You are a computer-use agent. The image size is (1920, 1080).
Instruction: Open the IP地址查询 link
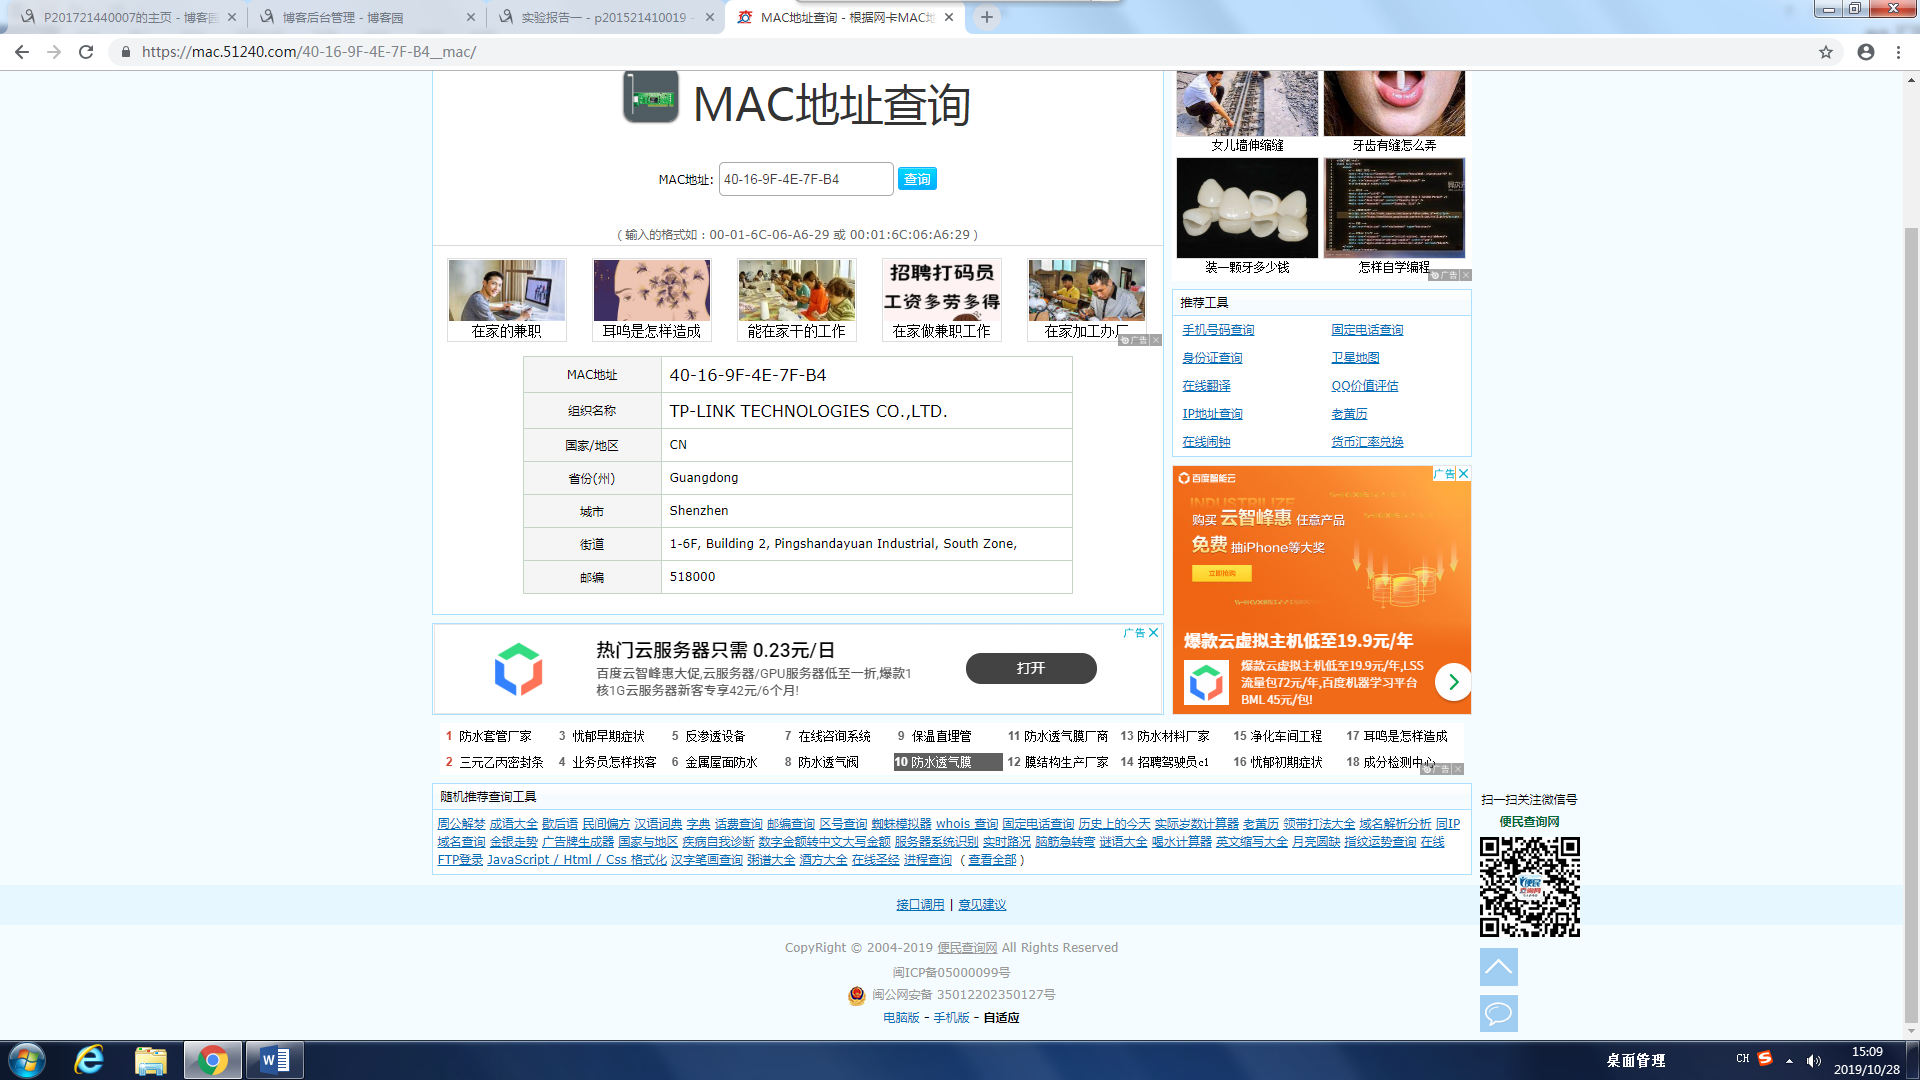click(x=1212, y=414)
